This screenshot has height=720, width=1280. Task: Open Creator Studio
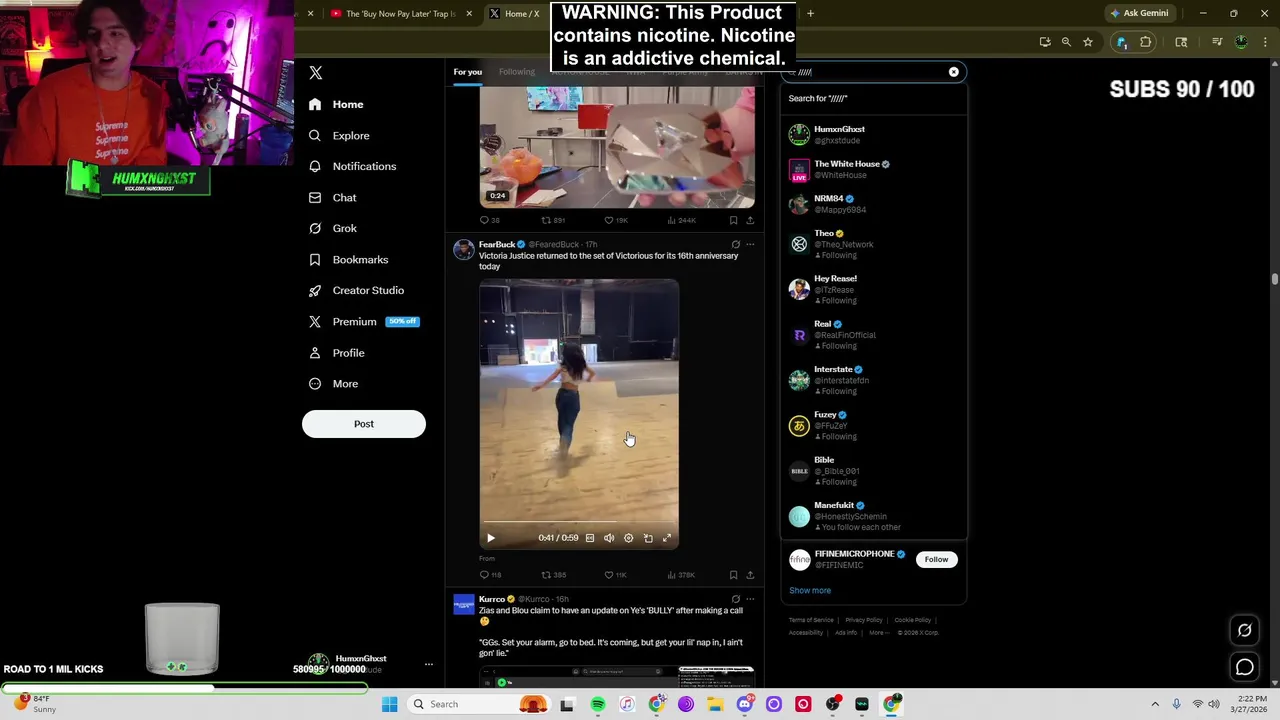point(356,290)
